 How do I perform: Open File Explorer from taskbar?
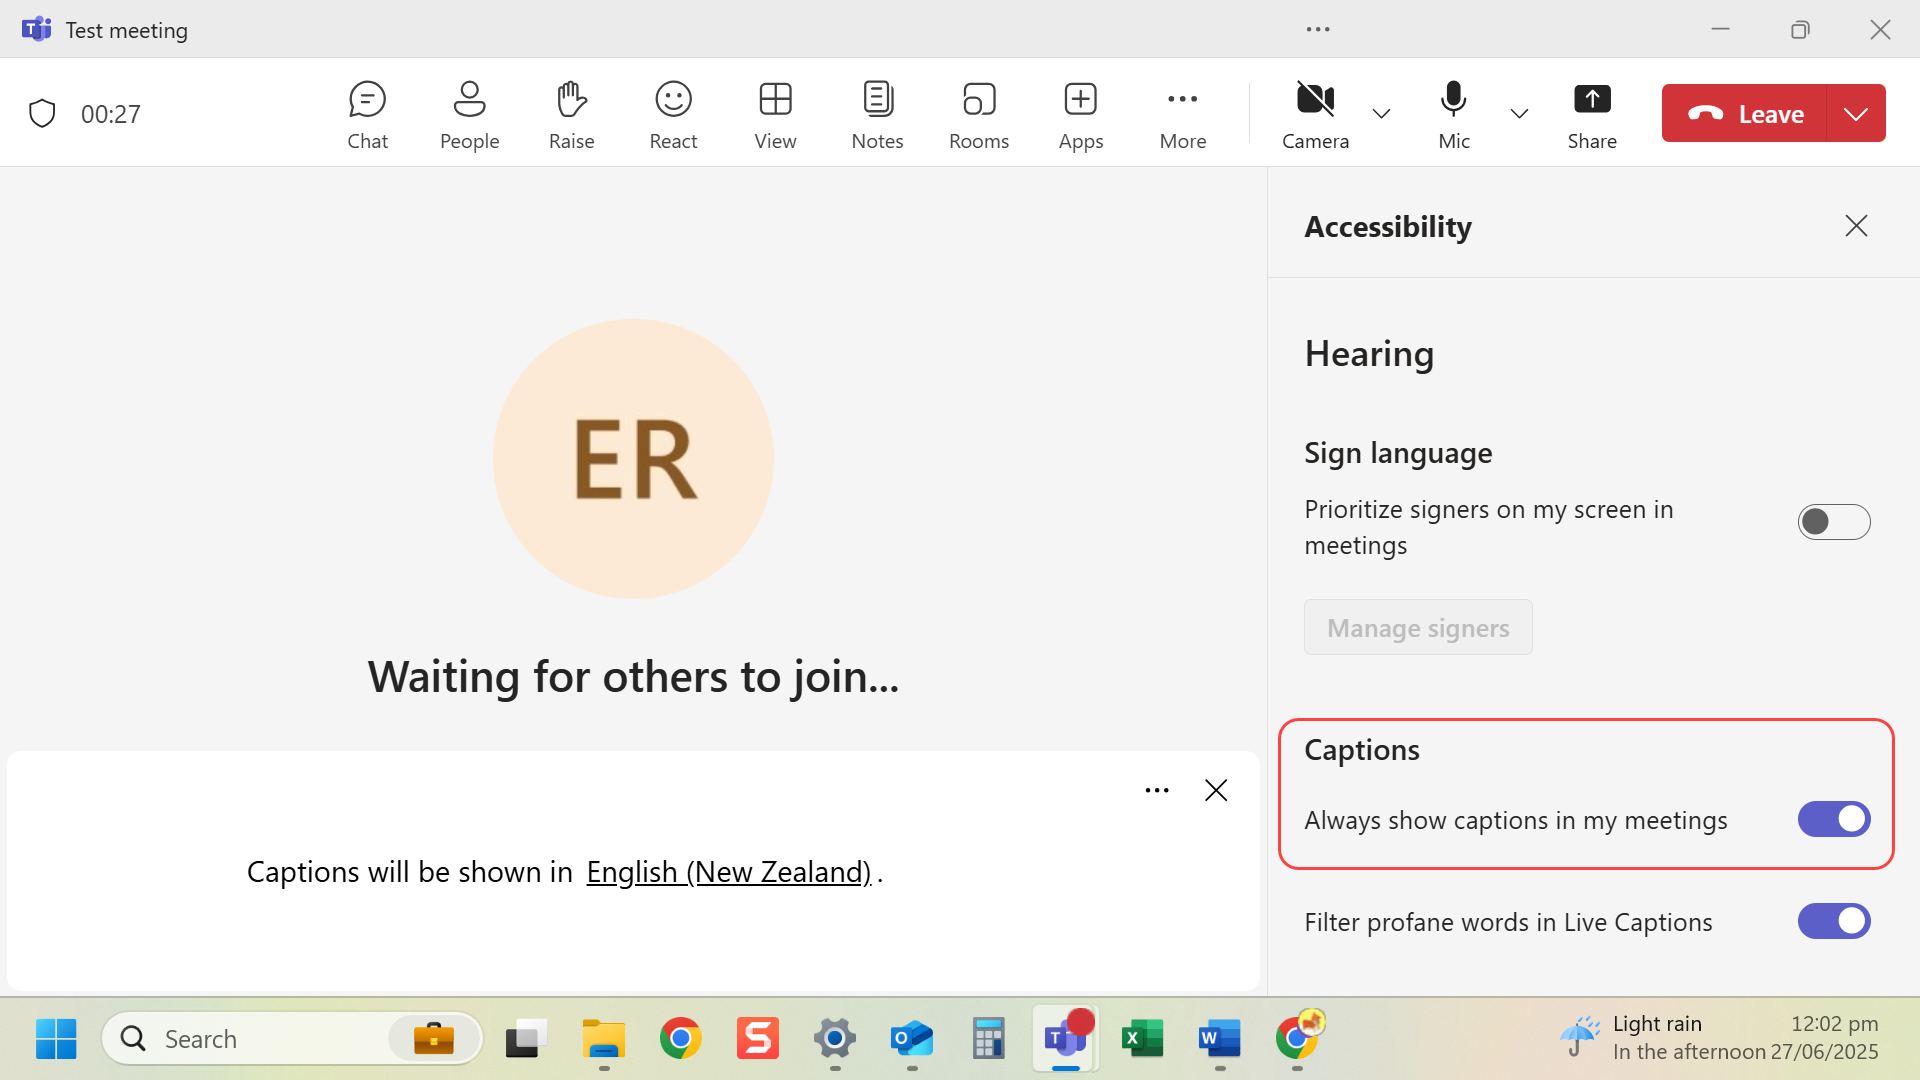coord(604,1039)
